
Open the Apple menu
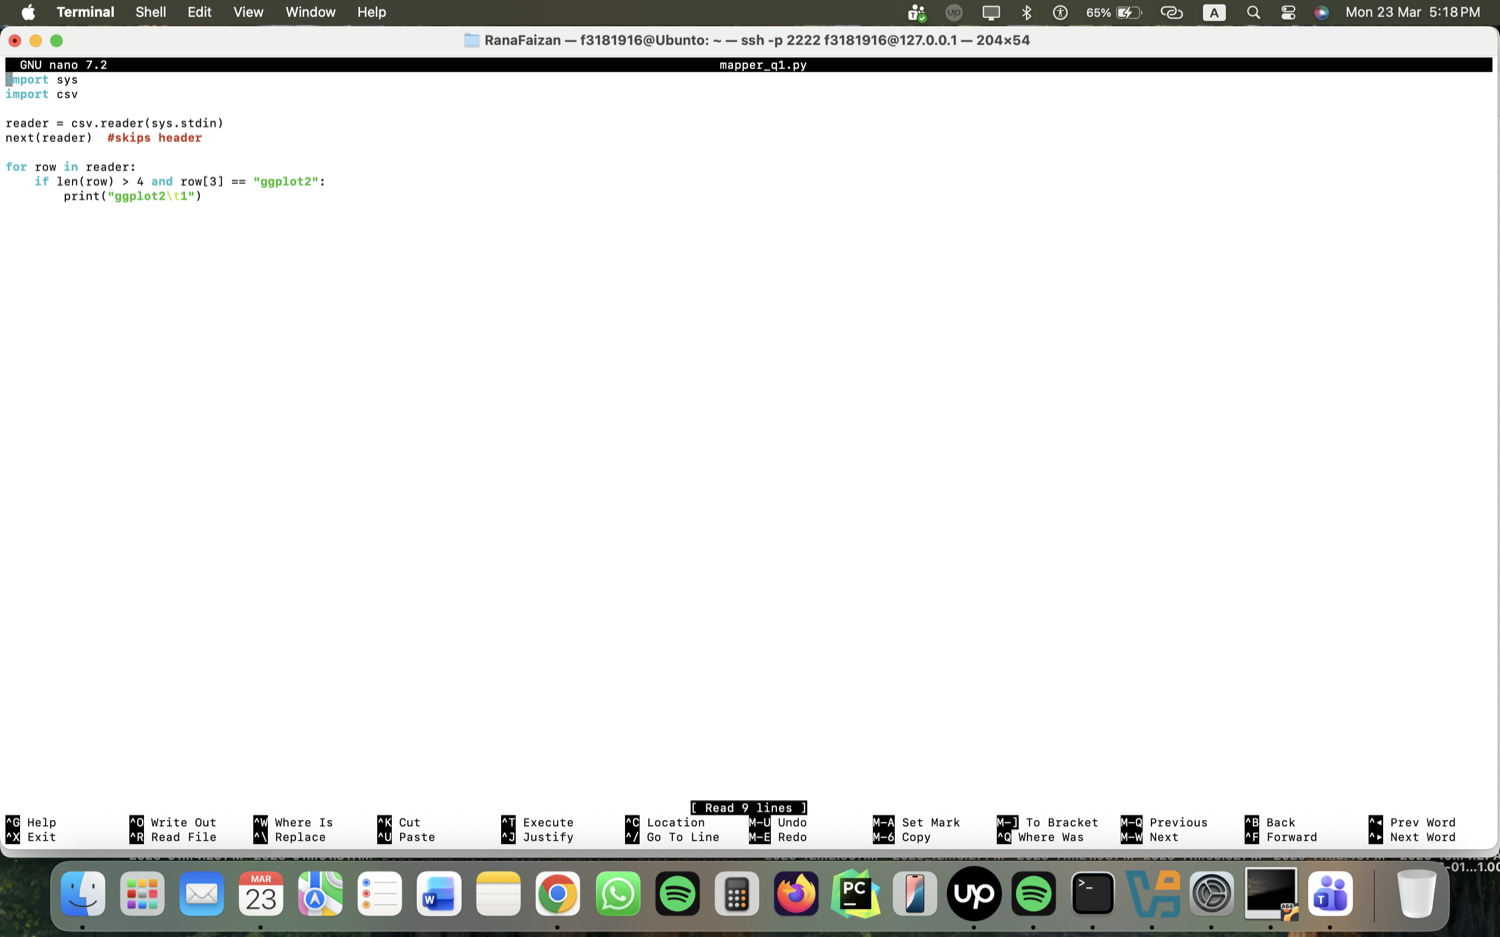(x=28, y=12)
